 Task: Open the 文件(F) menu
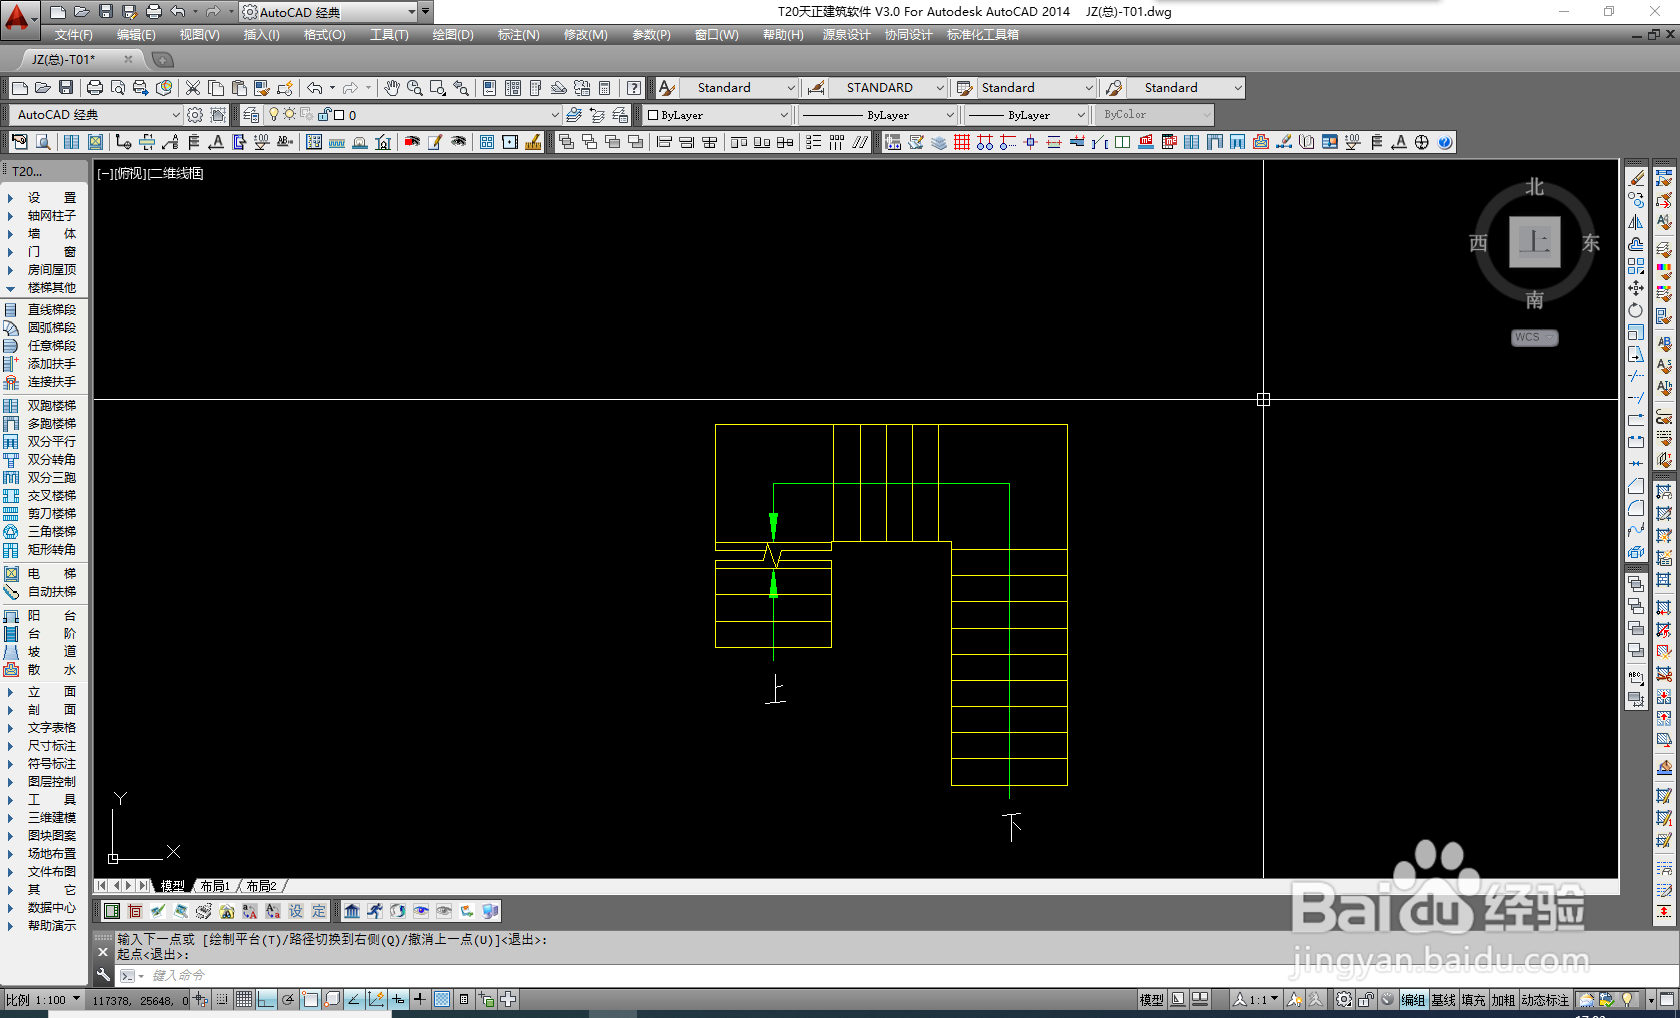pos(74,35)
